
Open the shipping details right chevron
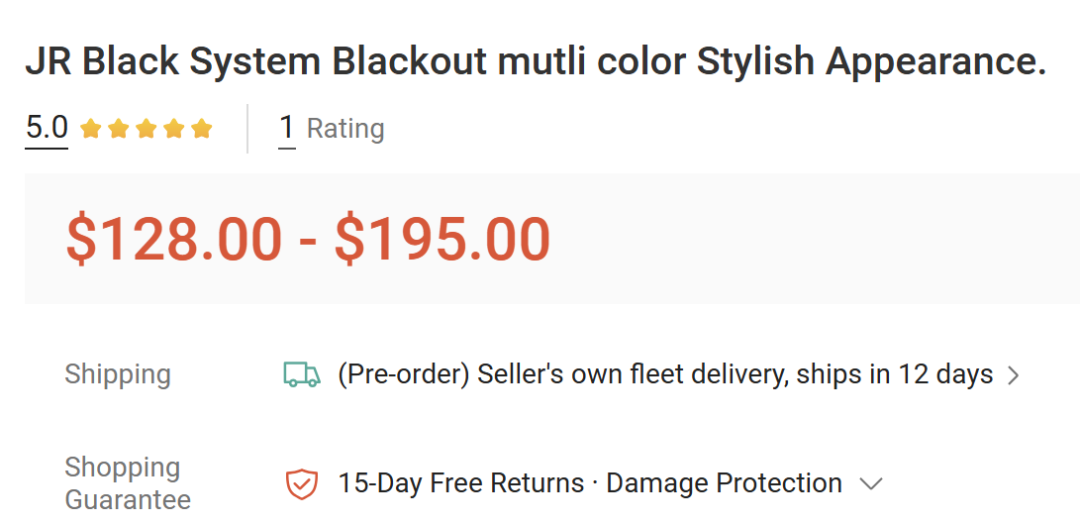[1013, 376]
